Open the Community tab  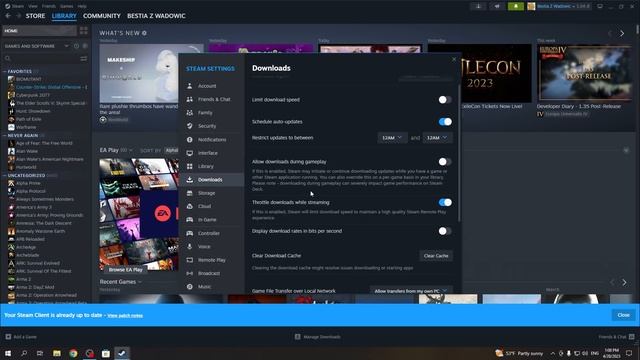(102, 16)
